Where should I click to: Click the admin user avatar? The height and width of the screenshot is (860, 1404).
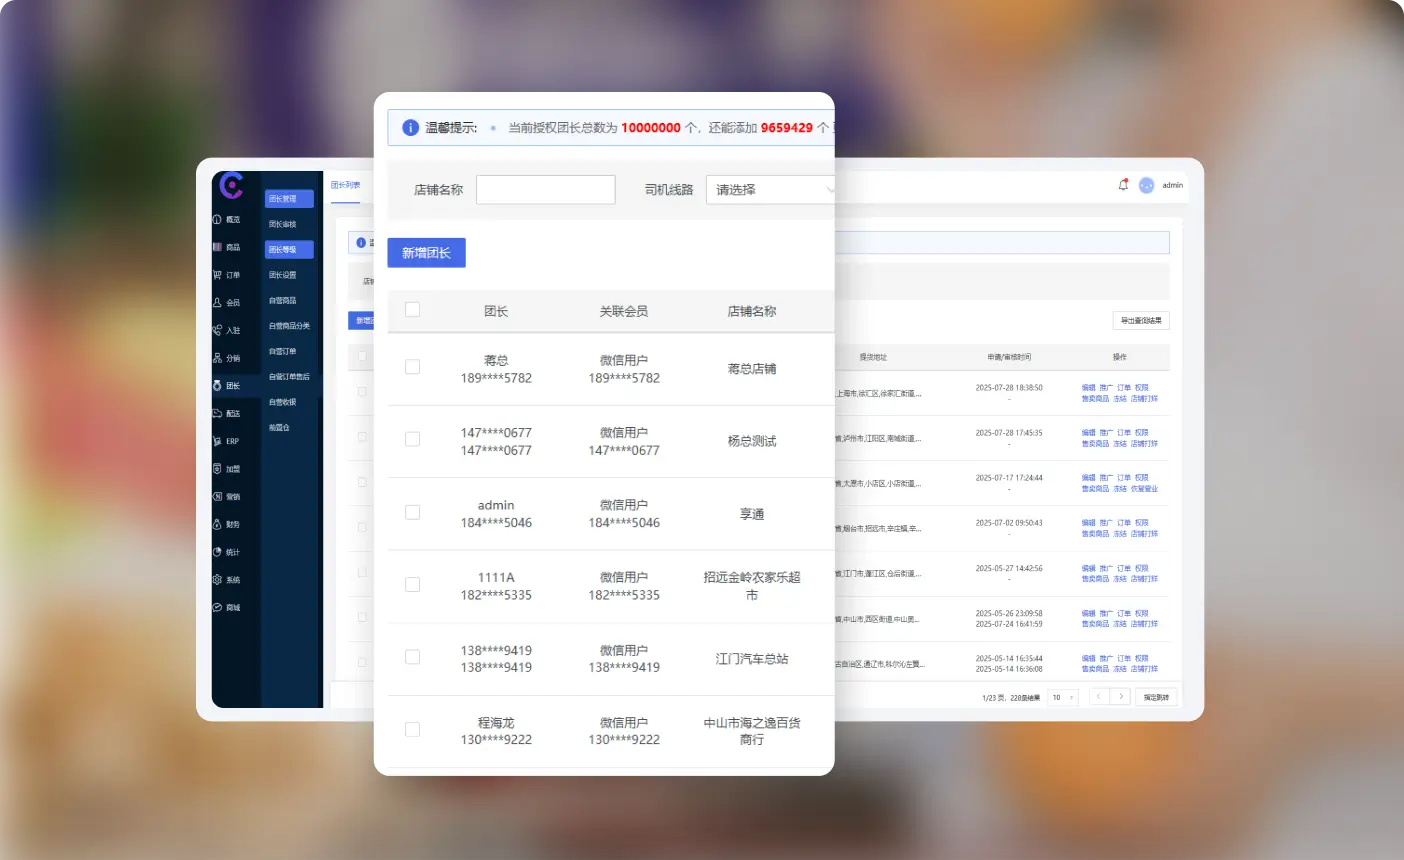(x=1146, y=185)
